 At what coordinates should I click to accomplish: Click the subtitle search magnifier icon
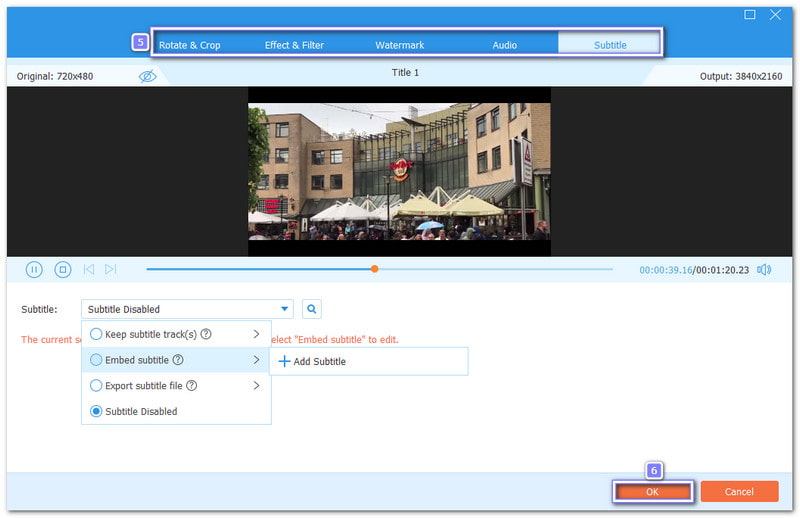312,309
